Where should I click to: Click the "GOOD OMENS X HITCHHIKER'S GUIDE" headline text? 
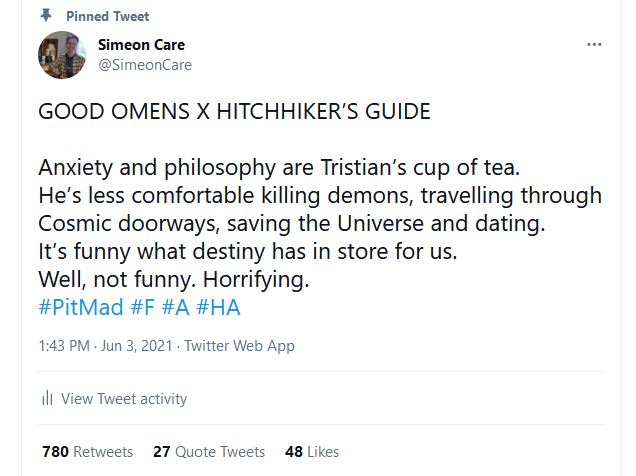(x=234, y=111)
